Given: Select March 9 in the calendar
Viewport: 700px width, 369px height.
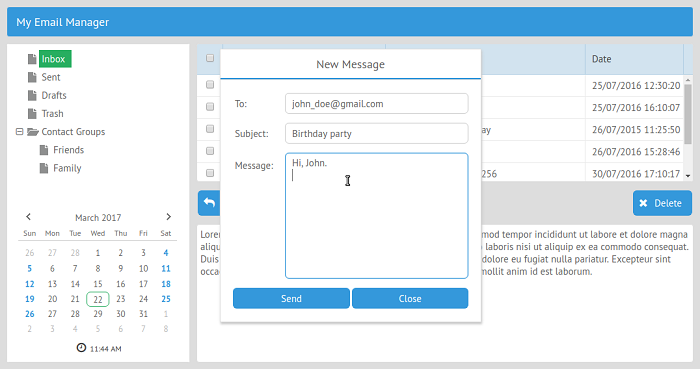Looking at the screenshot, I should pos(121,269).
